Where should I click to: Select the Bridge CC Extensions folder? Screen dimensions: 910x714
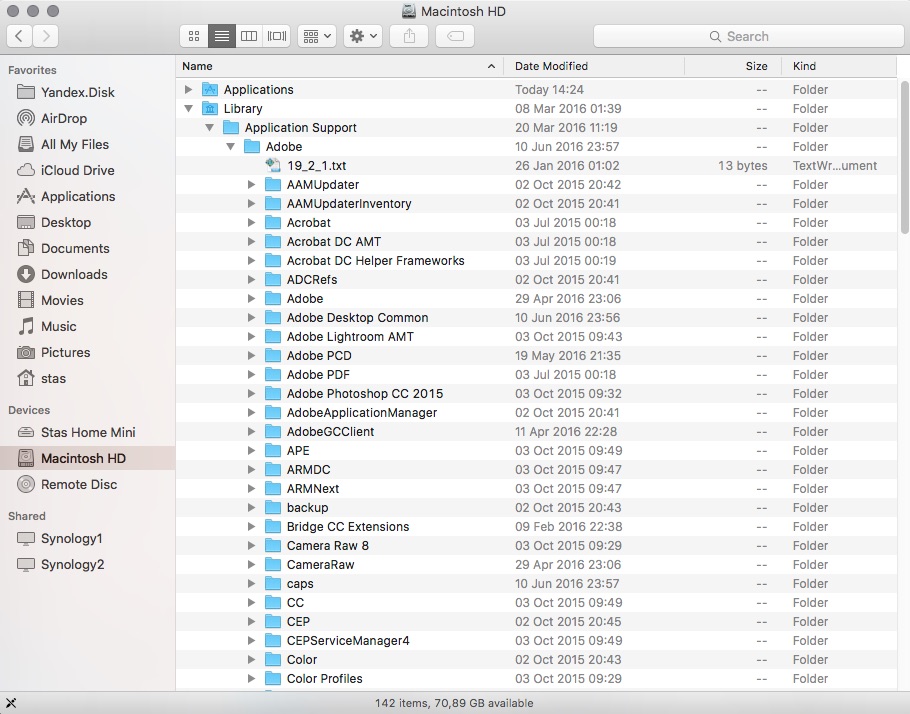536,527
